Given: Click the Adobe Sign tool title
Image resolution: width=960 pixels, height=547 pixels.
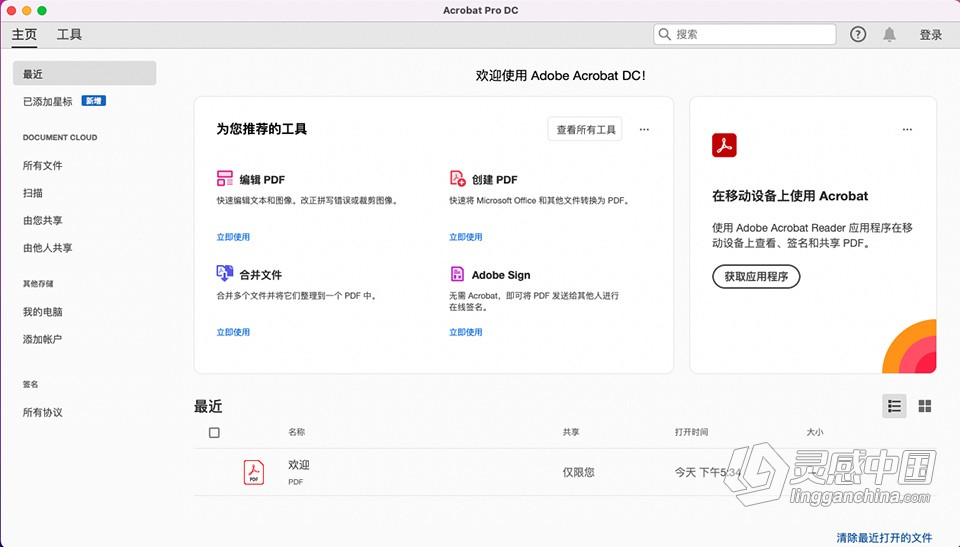Looking at the screenshot, I should [501, 275].
